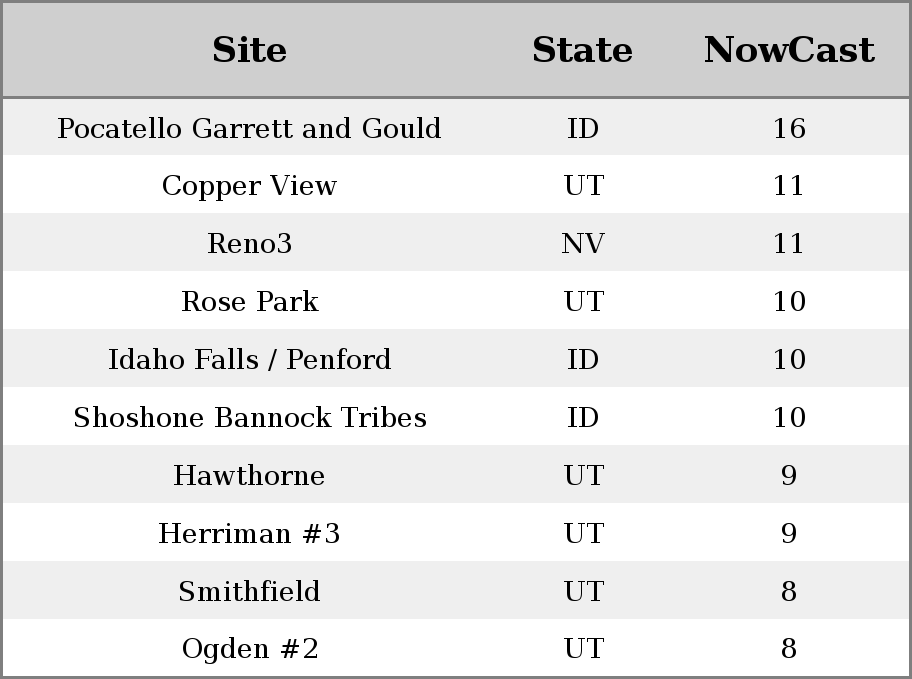Click the NowCast column header
912x679 pixels.
[789, 50]
